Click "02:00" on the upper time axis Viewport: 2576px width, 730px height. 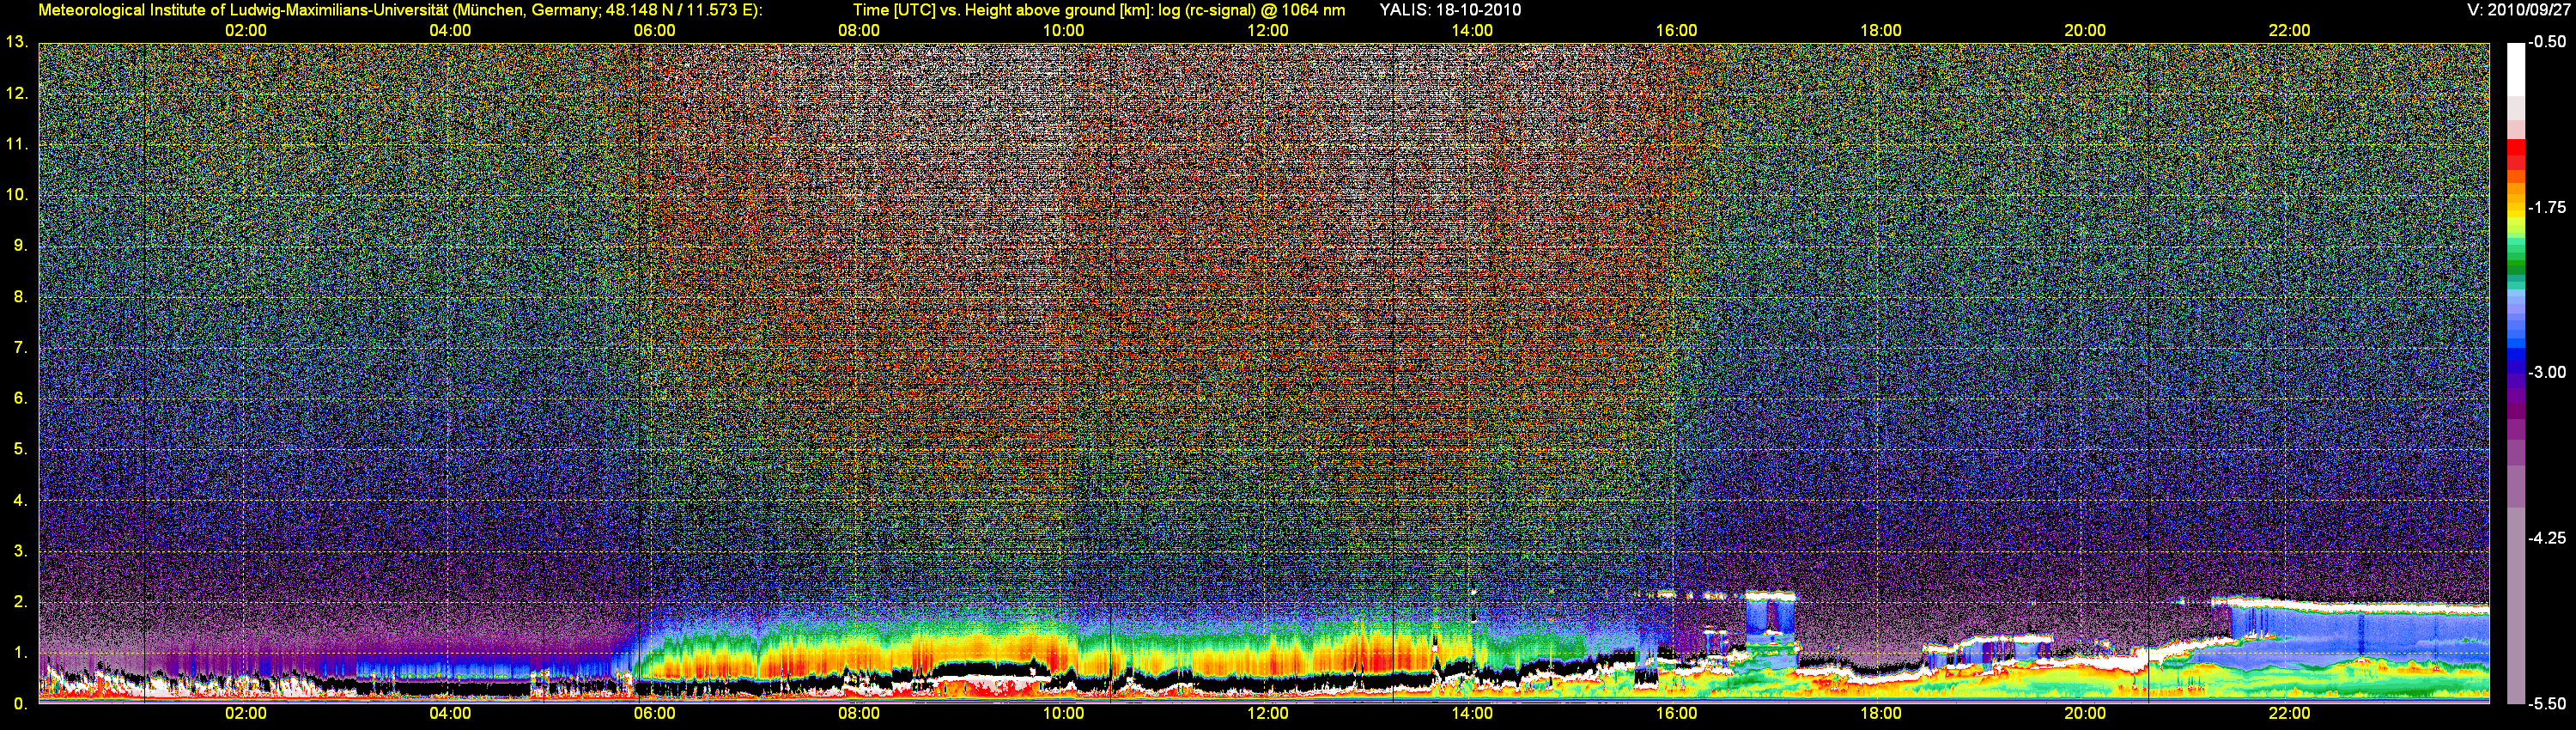[x=245, y=31]
